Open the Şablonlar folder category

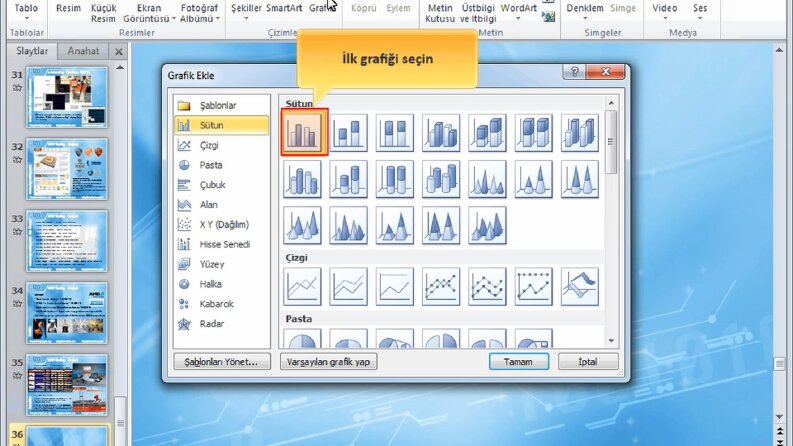(222, 105)
